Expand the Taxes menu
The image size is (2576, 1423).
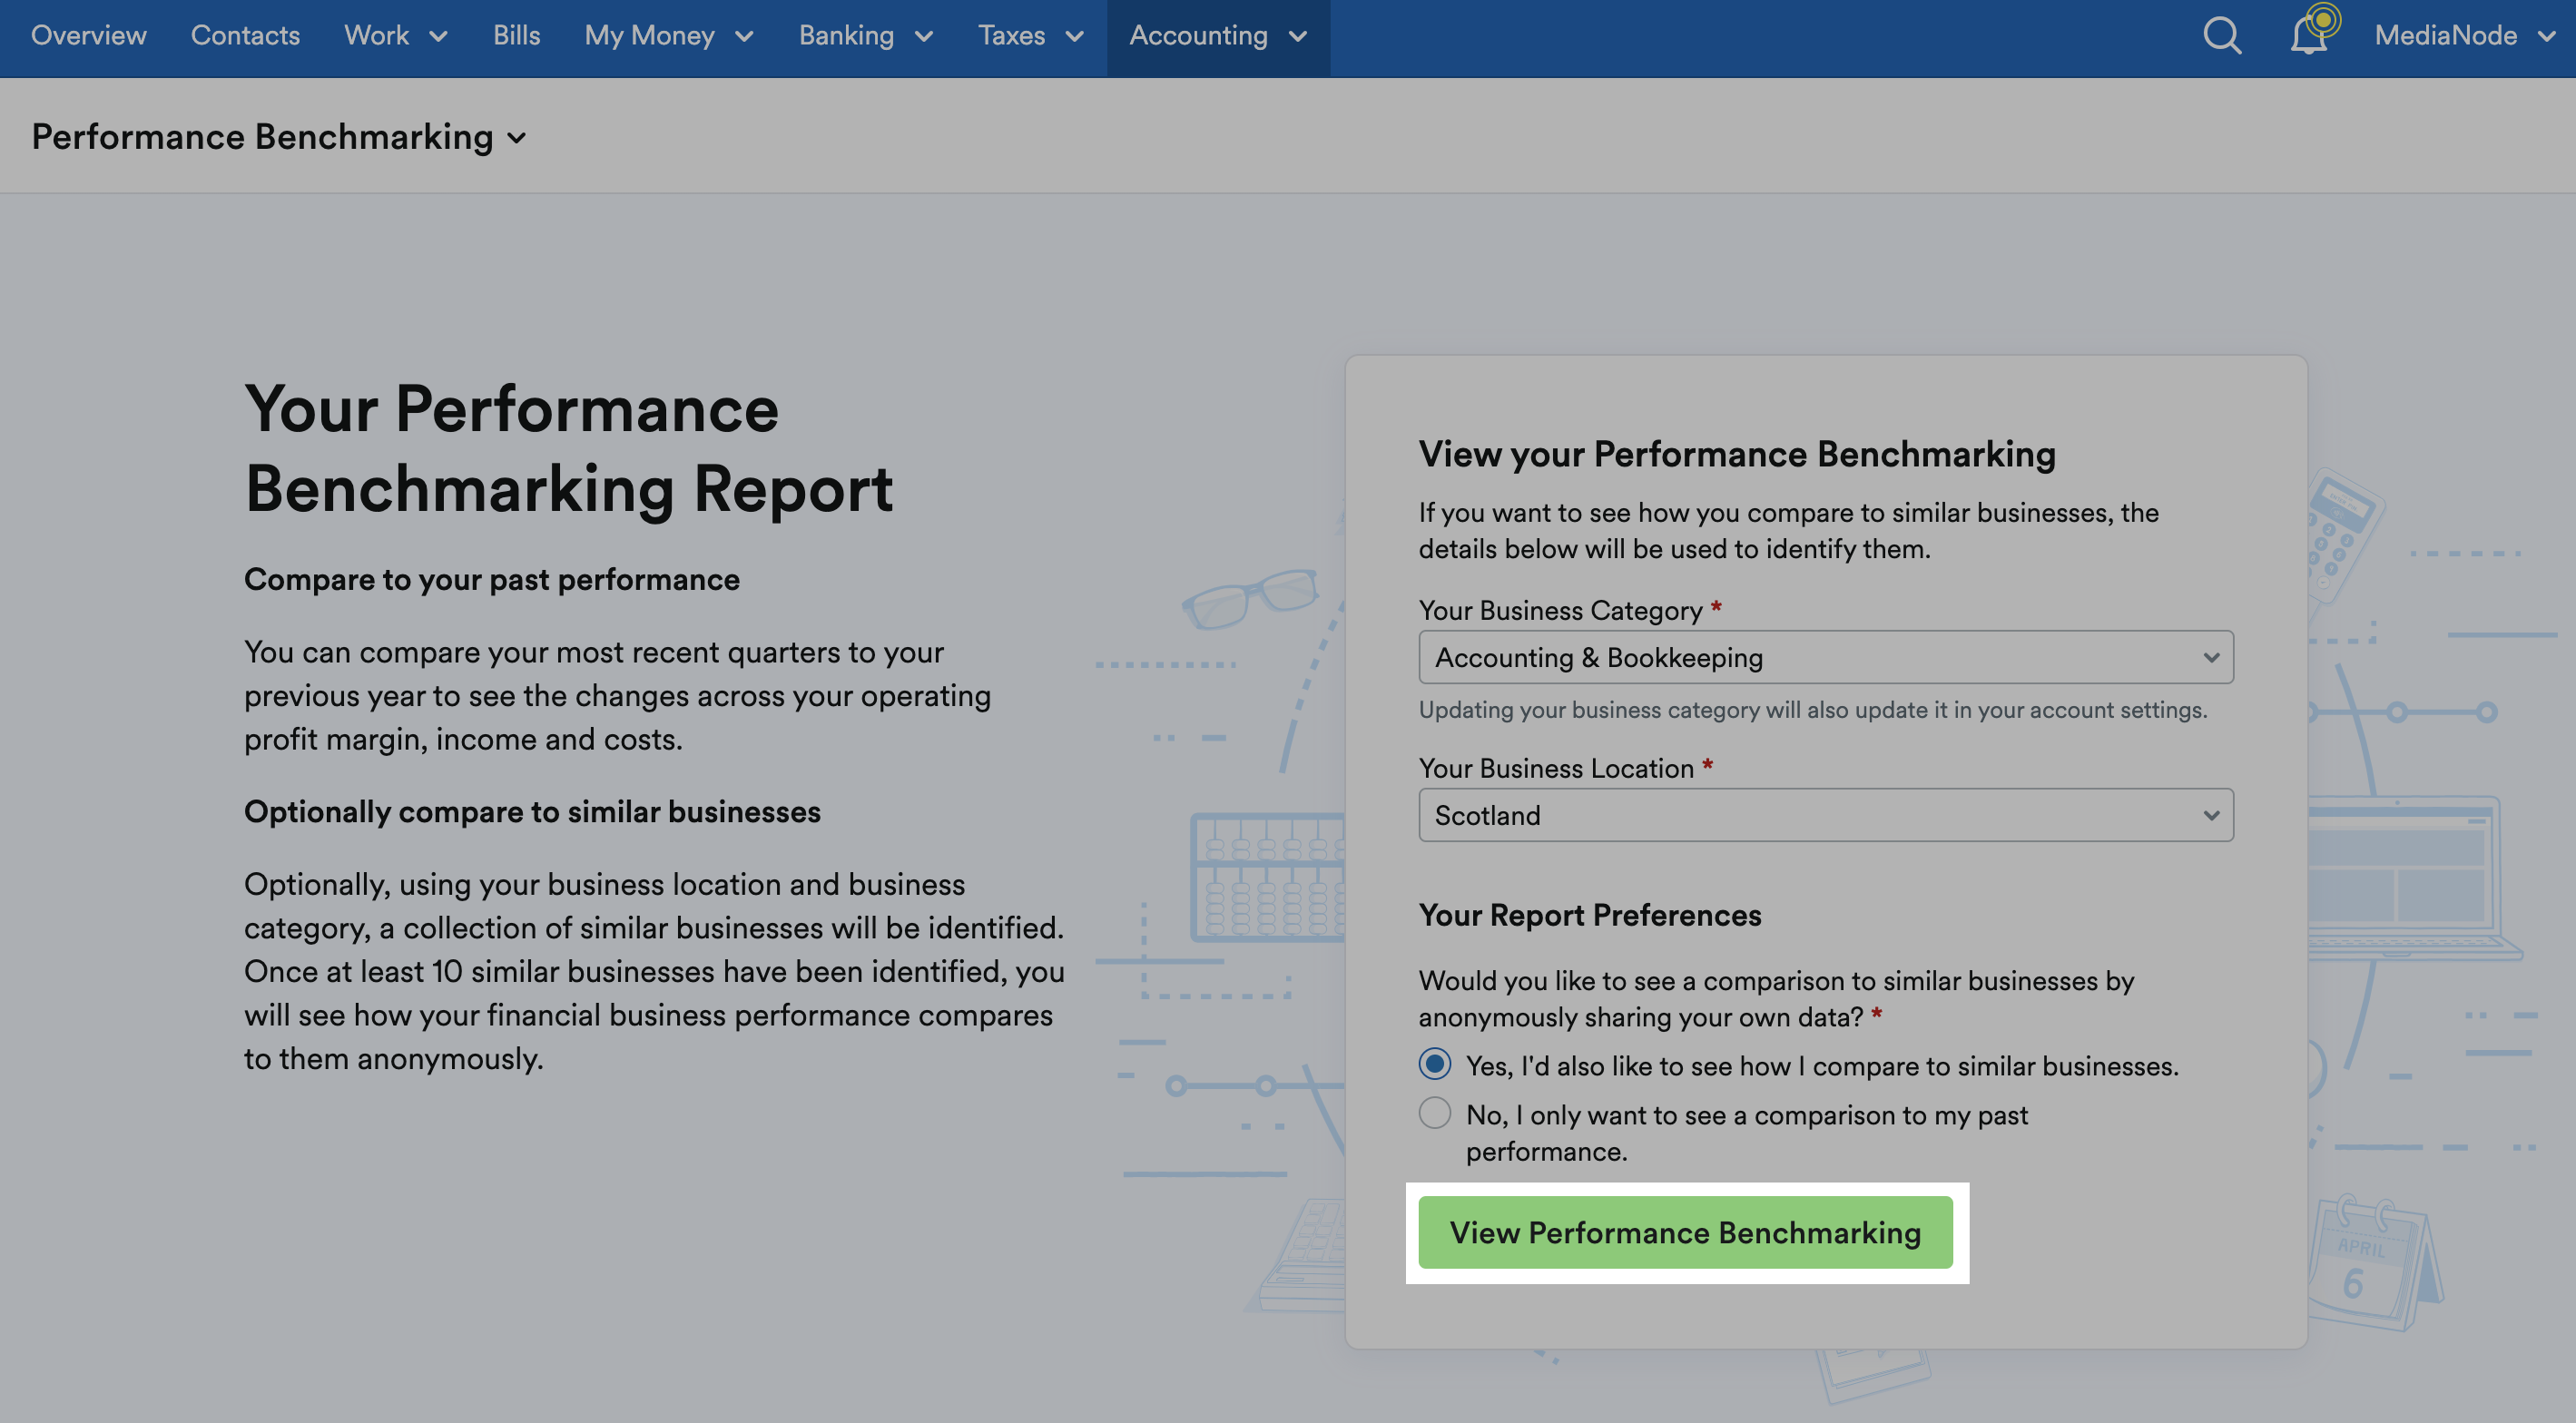1031,36
